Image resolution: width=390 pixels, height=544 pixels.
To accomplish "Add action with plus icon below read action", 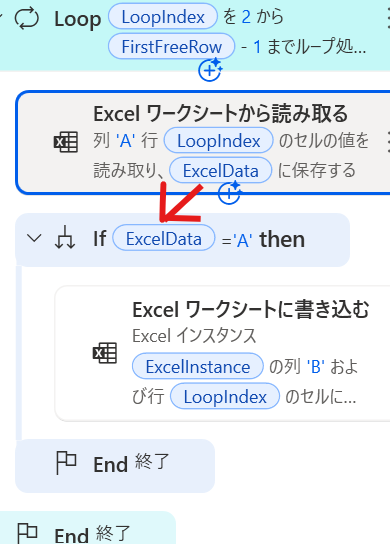I will 229,193.
